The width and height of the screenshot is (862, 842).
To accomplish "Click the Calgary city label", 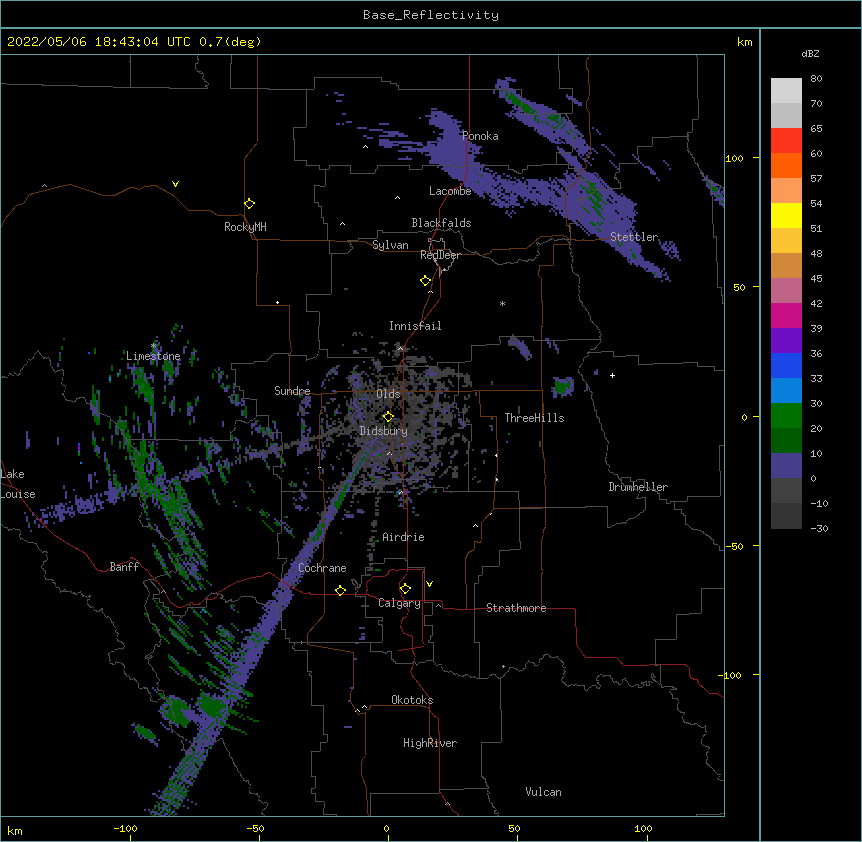I will click(x=399, y=603).
